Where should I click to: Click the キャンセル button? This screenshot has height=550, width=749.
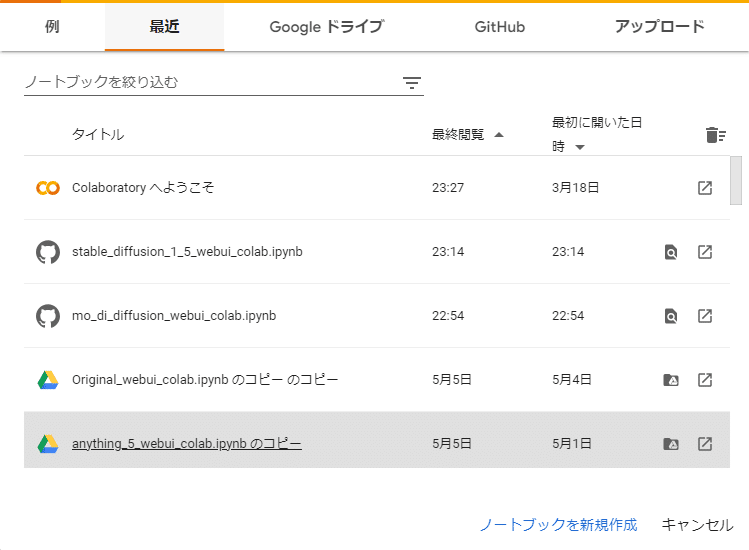pos(697,525)
